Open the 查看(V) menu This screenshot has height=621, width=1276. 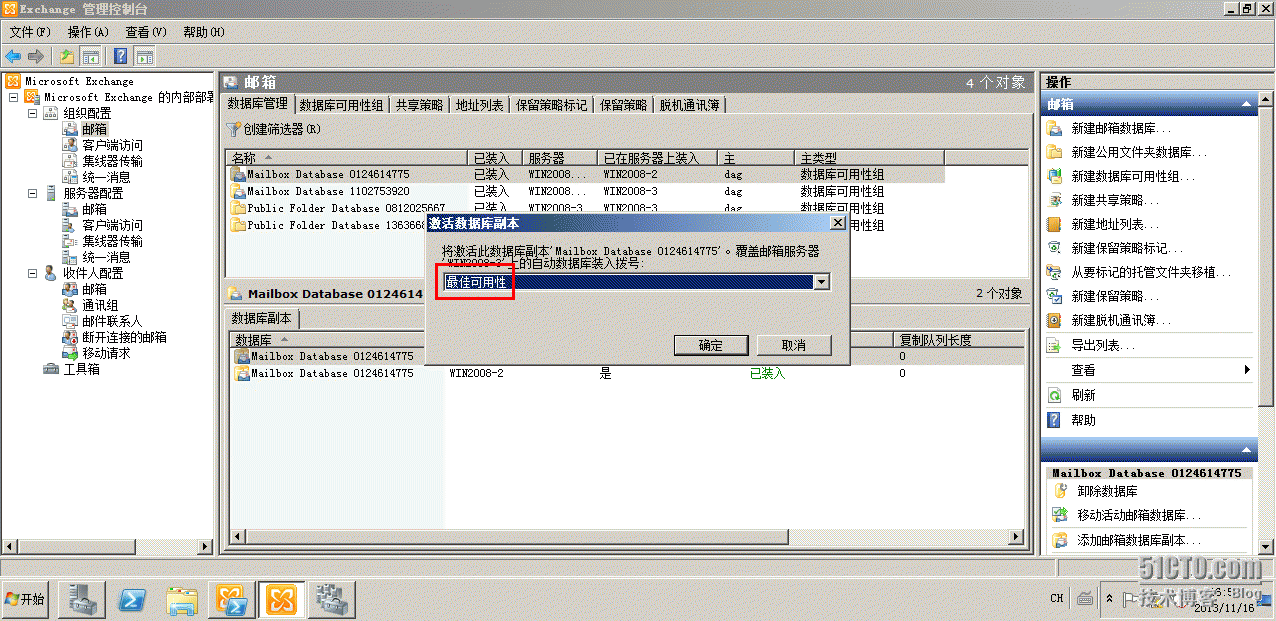coord(146,32)
